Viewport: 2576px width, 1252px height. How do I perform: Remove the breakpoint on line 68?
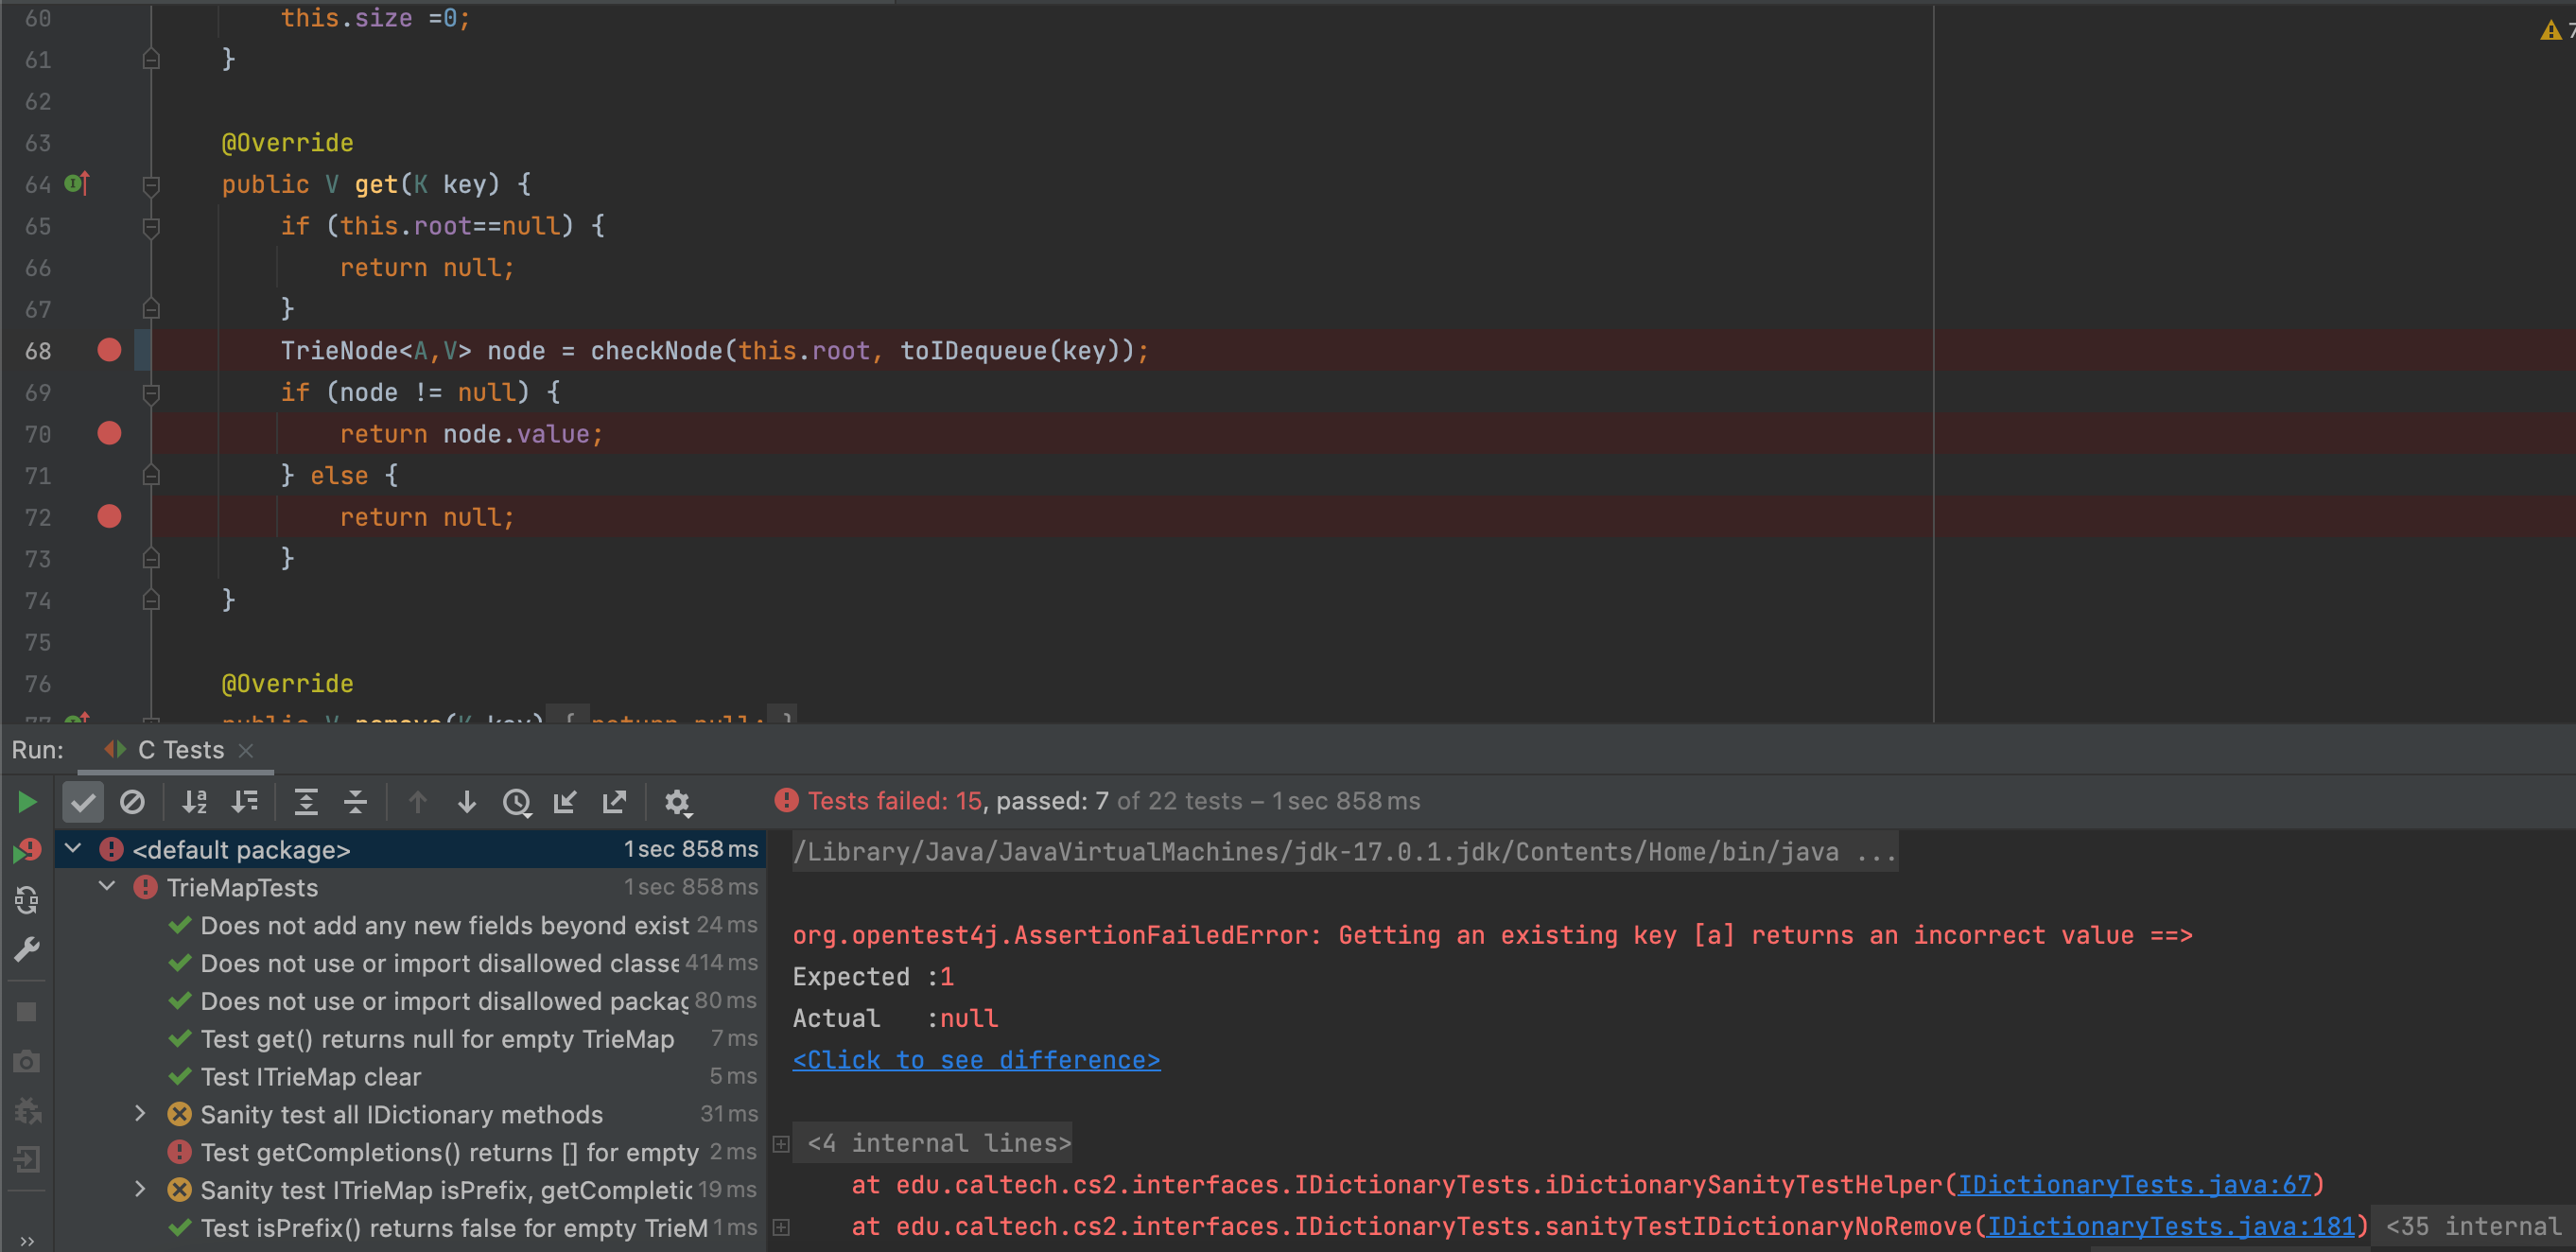pyautogui.click(x=109, y=350)
